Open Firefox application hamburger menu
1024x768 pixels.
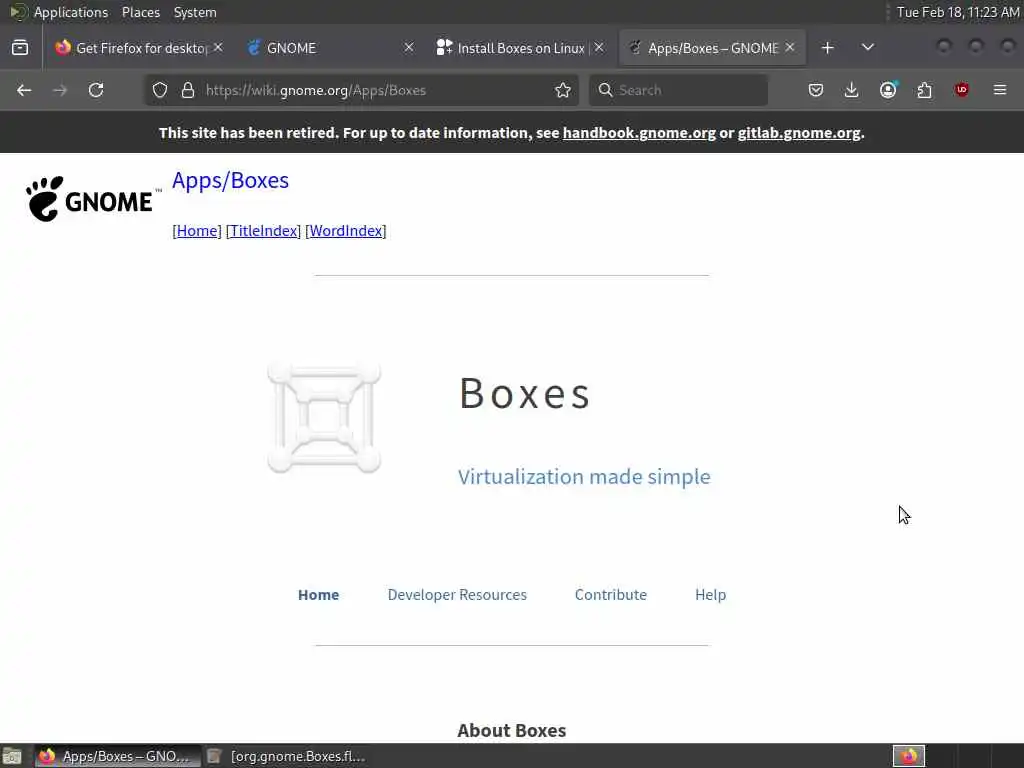[1000, 90]
